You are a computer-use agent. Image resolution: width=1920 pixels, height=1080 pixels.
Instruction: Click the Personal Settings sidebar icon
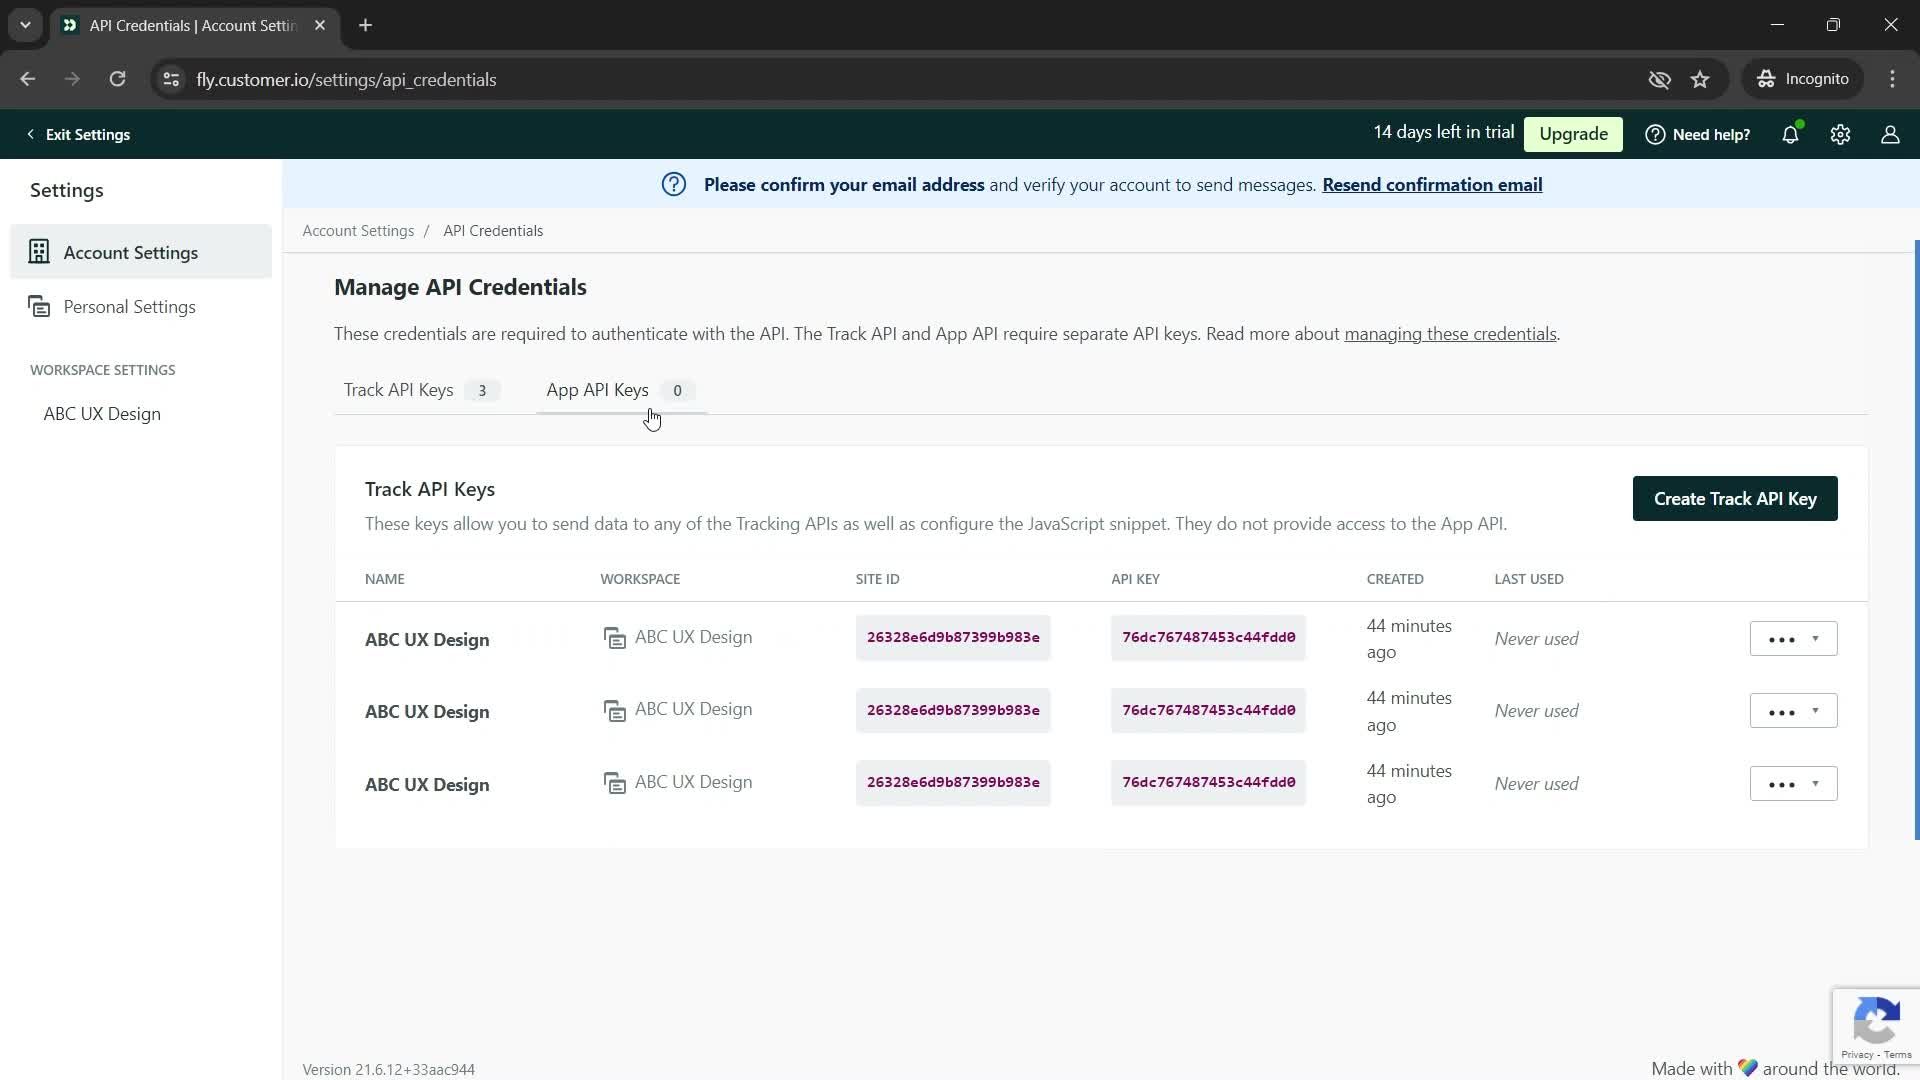[39, 306]
